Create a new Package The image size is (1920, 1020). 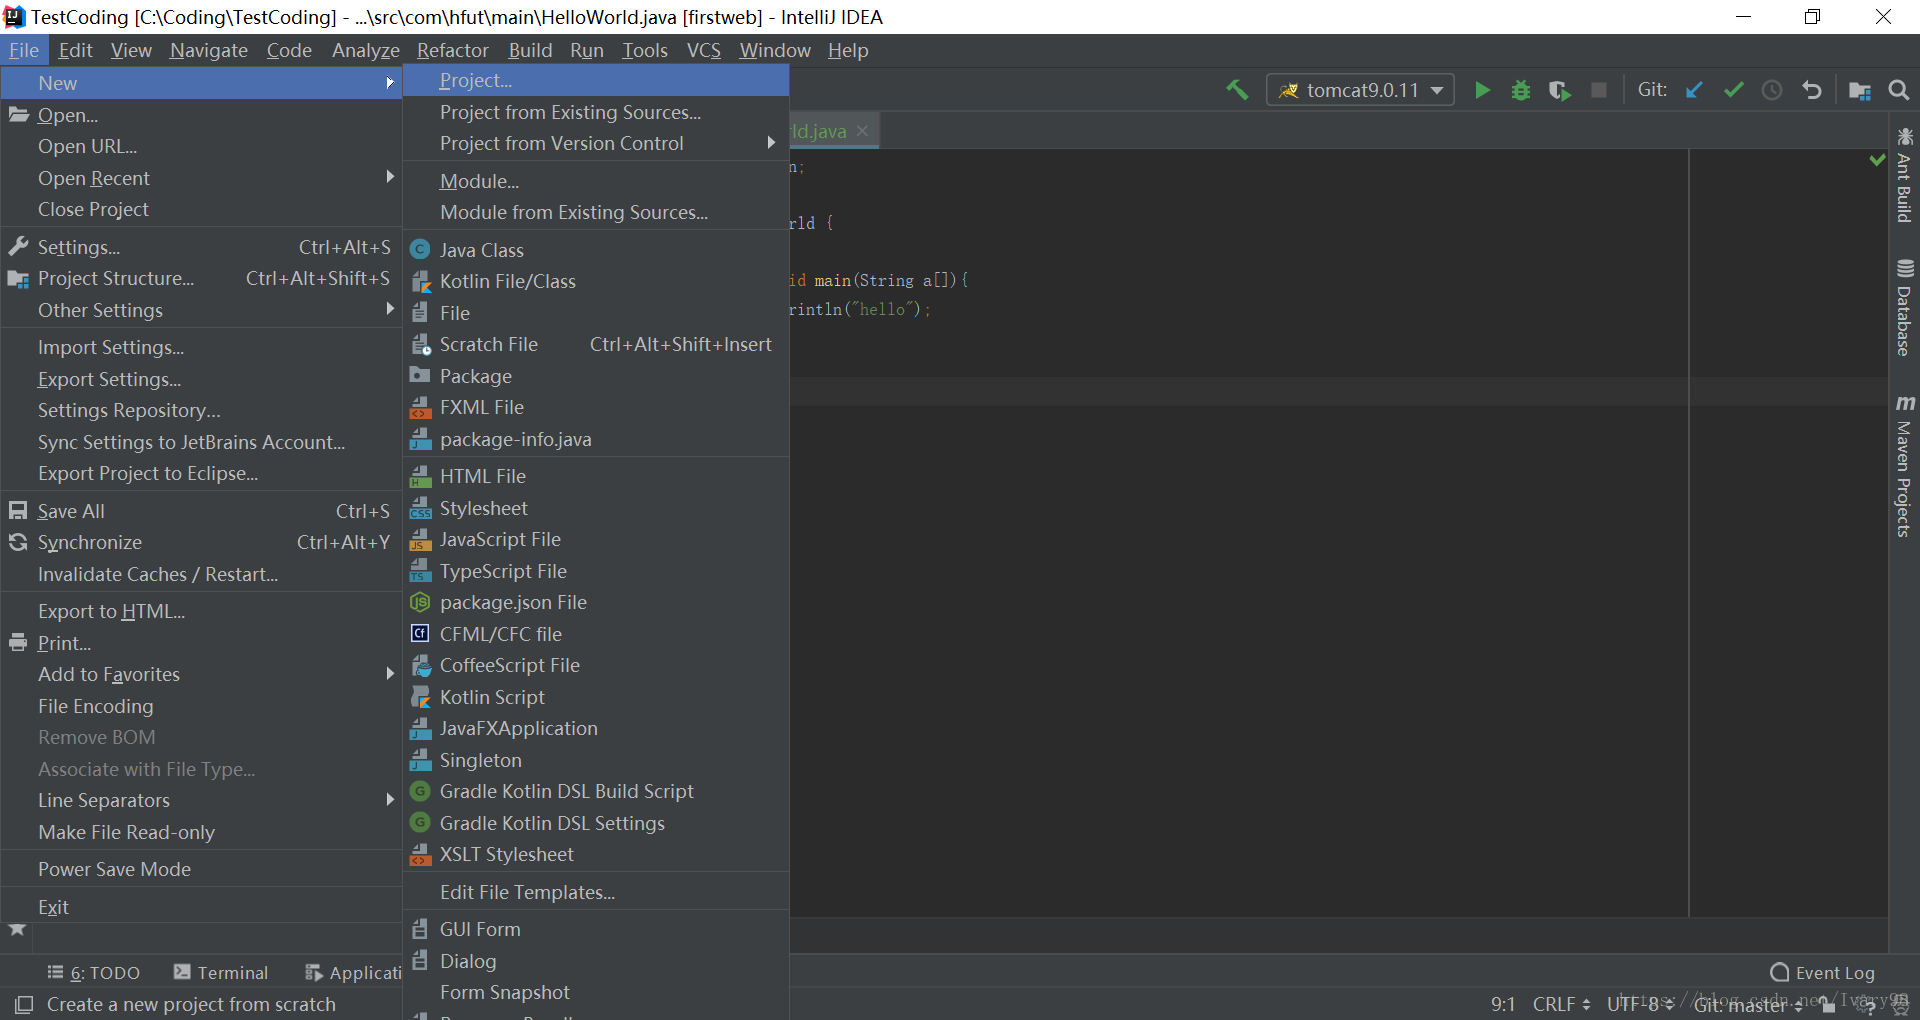(x=596, y=376)
